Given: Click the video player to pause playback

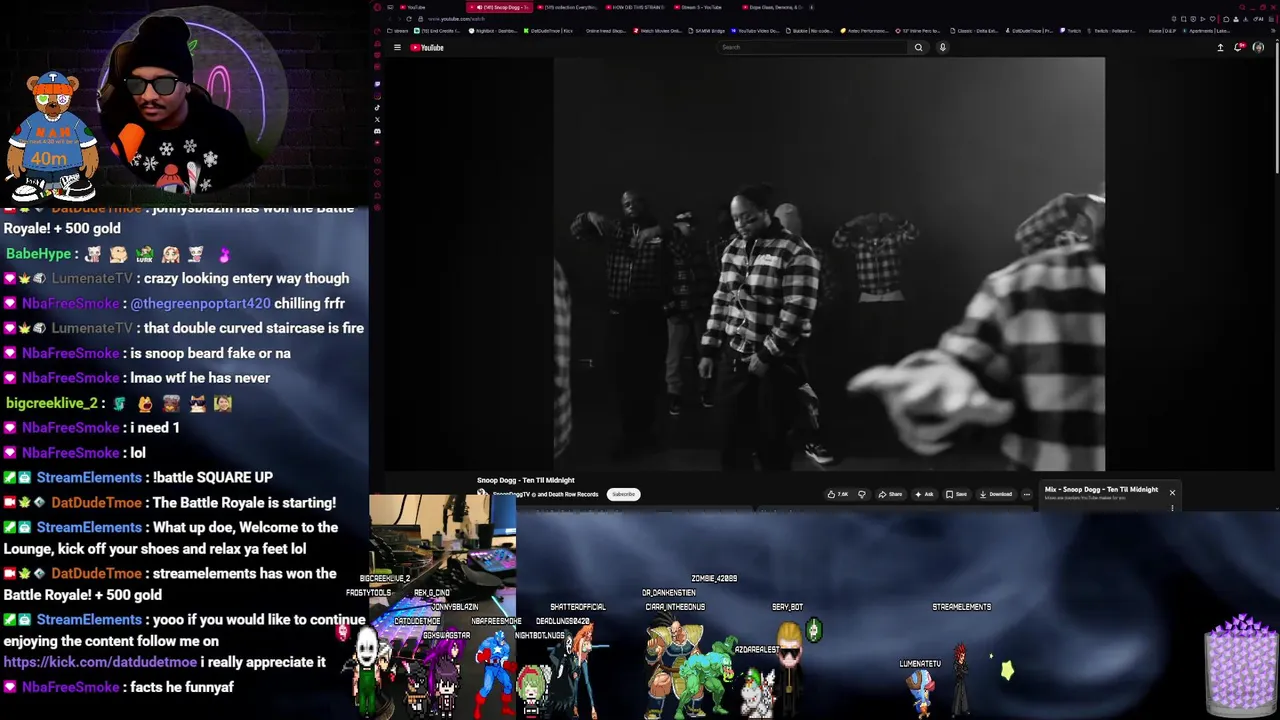Looking at the screenshot, I should point(829,264).
